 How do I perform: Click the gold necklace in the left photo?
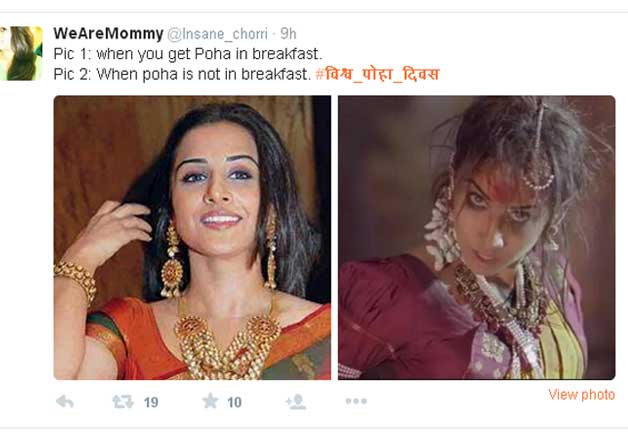[x=227, y=346]
